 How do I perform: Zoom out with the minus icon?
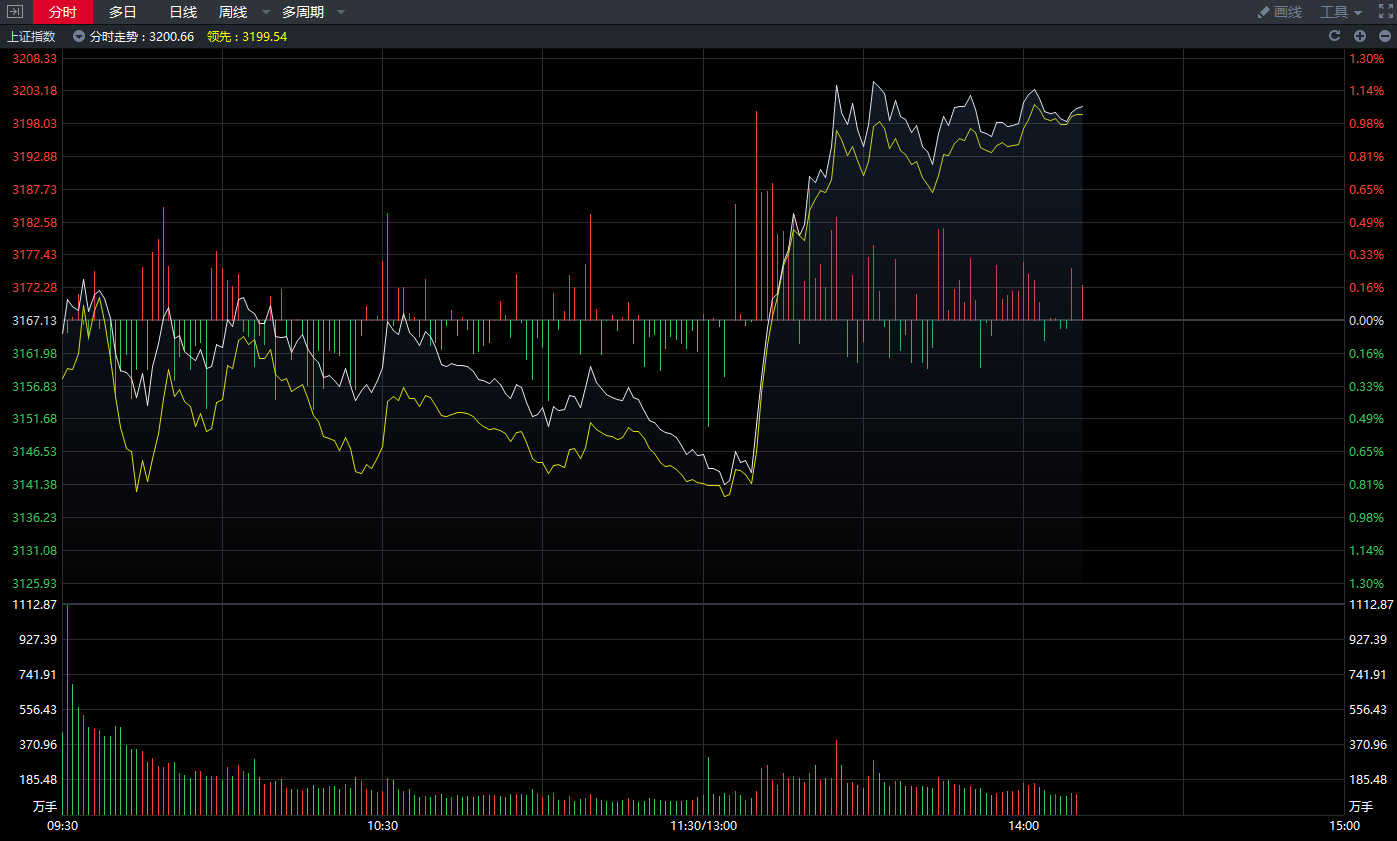click(1385, 36)
